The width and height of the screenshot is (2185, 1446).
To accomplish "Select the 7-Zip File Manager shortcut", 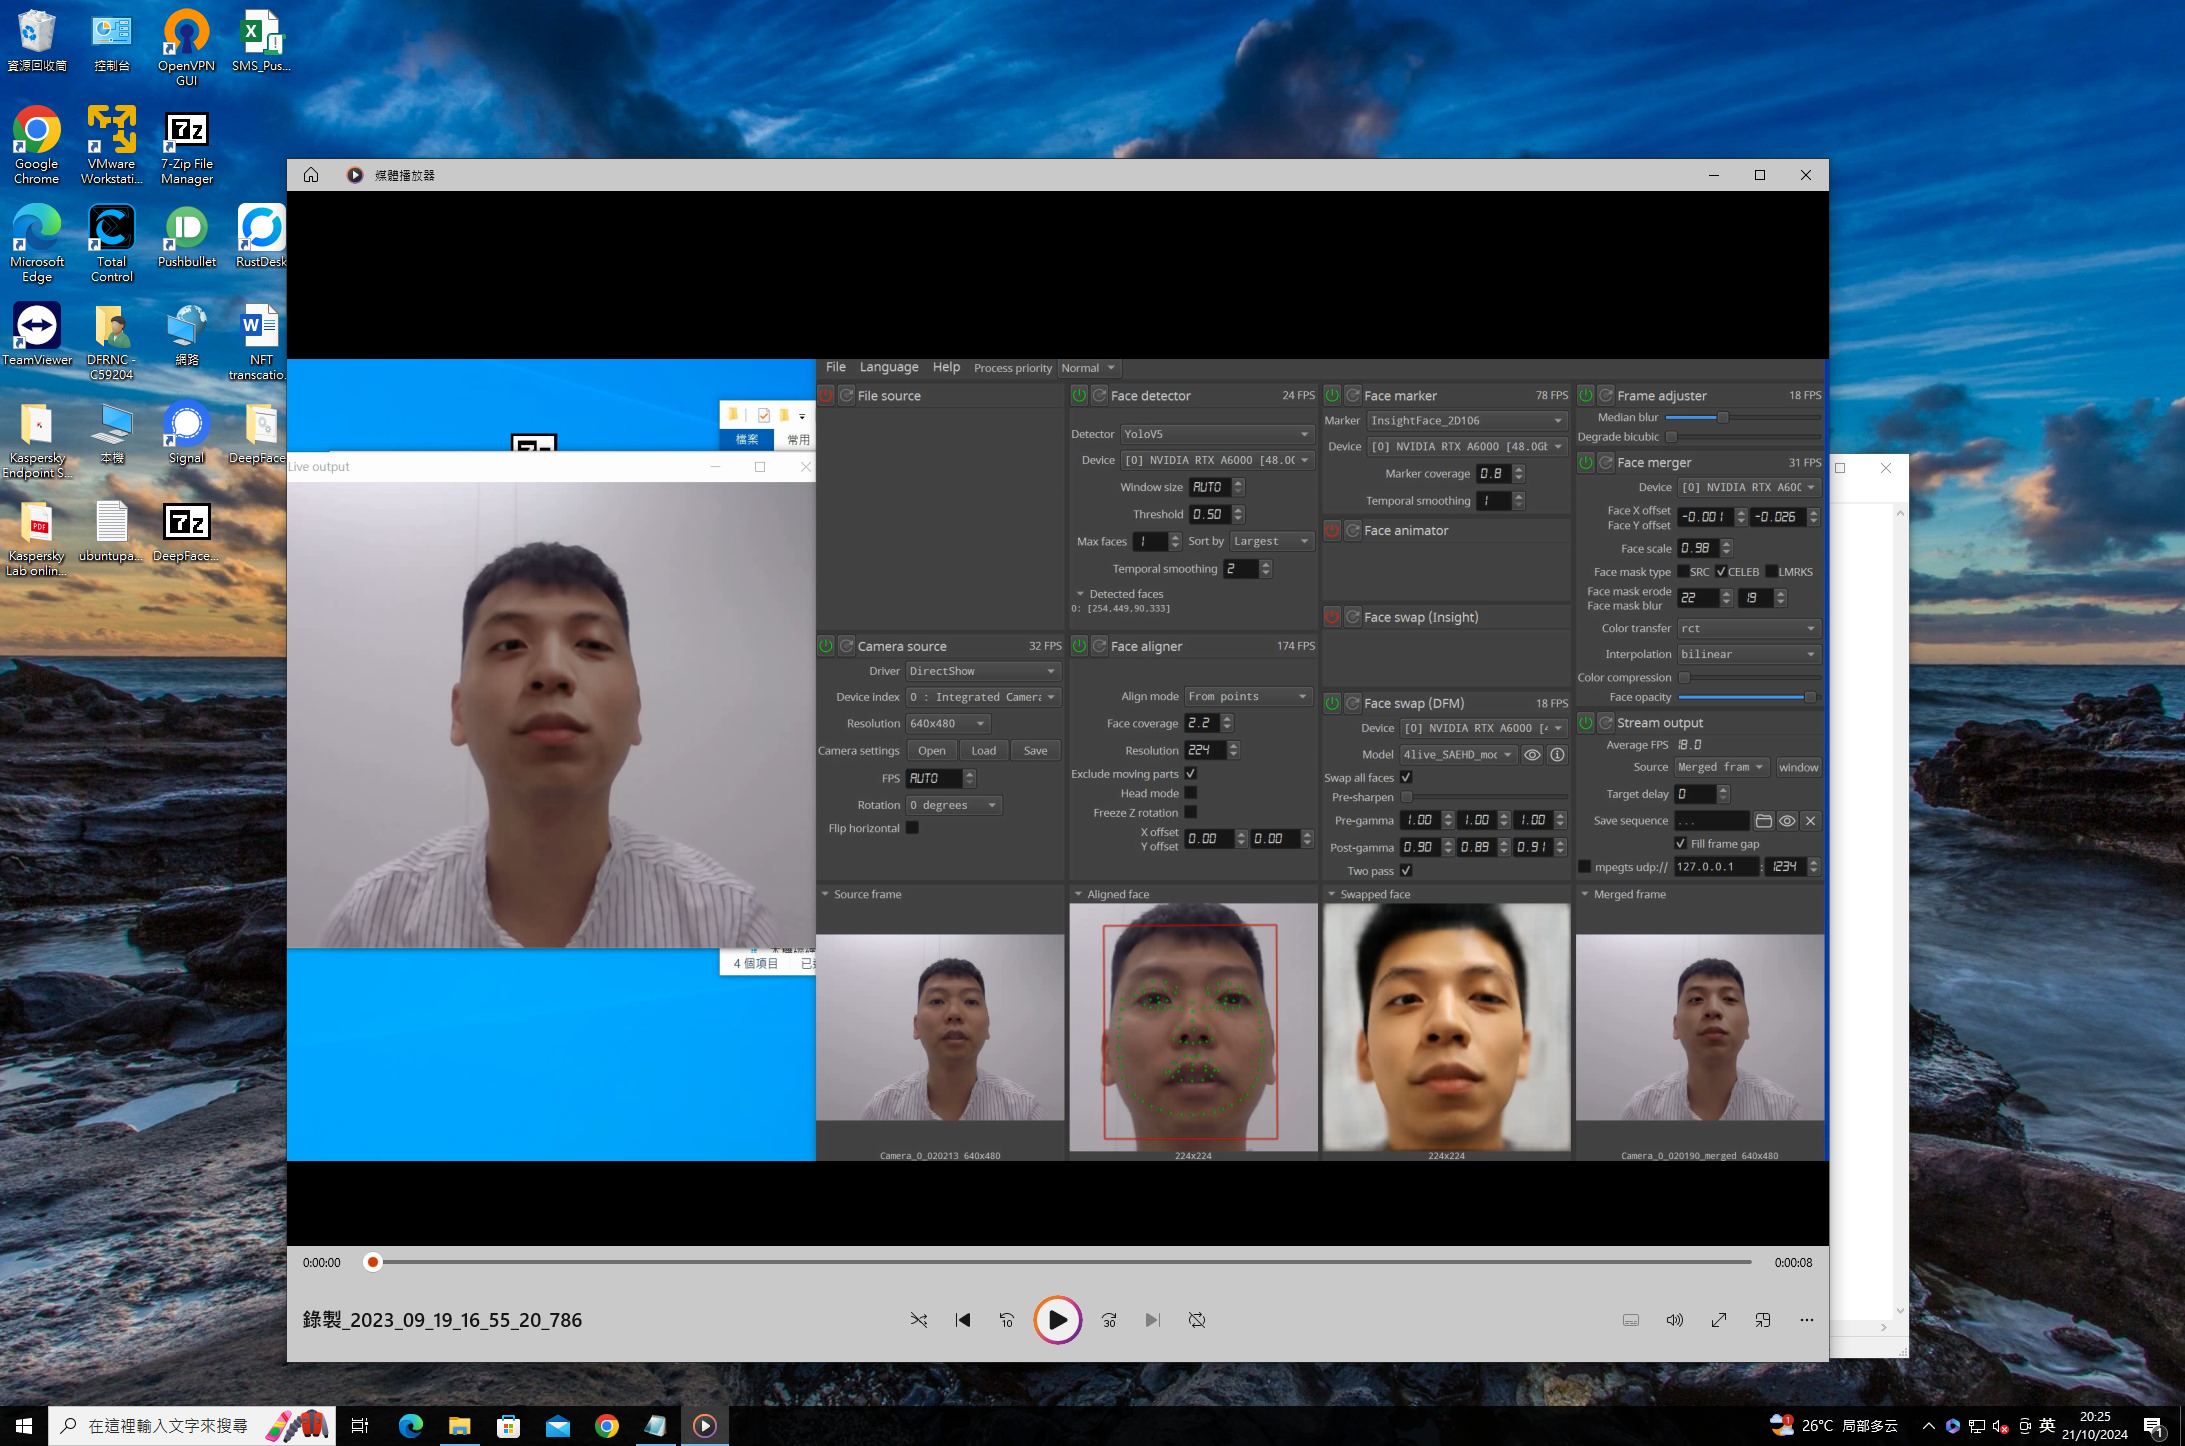I will [x=187, y=146].
